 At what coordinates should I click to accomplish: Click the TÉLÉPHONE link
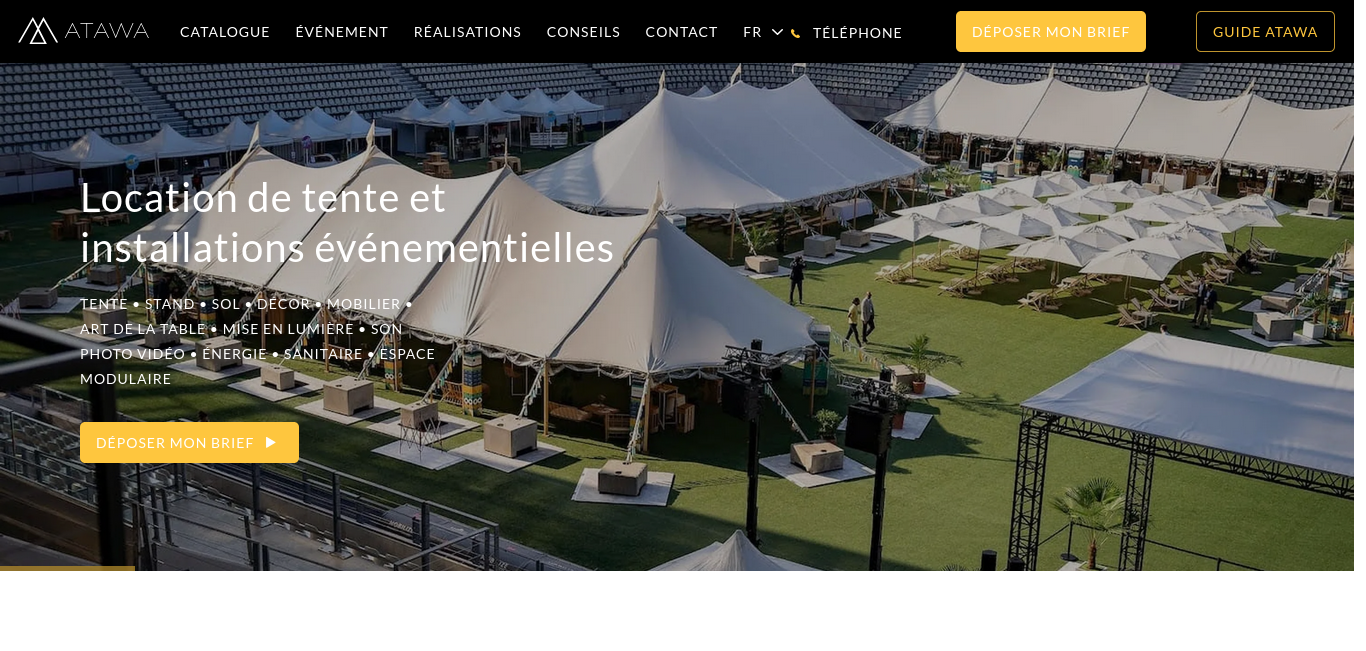858,33
